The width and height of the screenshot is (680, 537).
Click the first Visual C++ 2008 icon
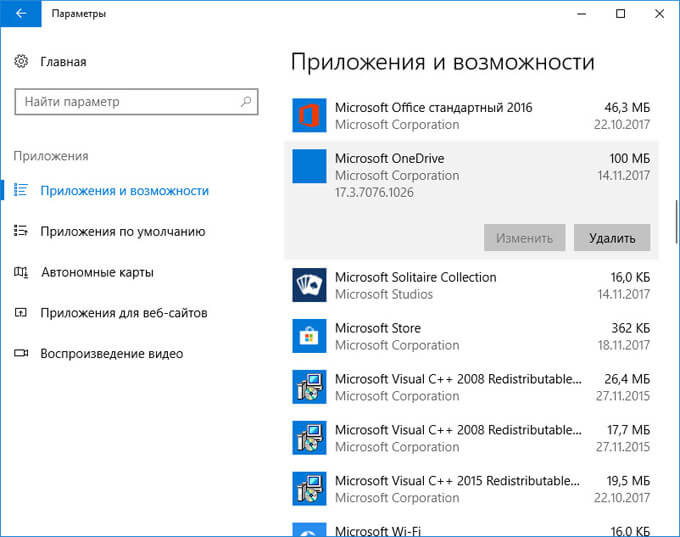tap(309, 388)
